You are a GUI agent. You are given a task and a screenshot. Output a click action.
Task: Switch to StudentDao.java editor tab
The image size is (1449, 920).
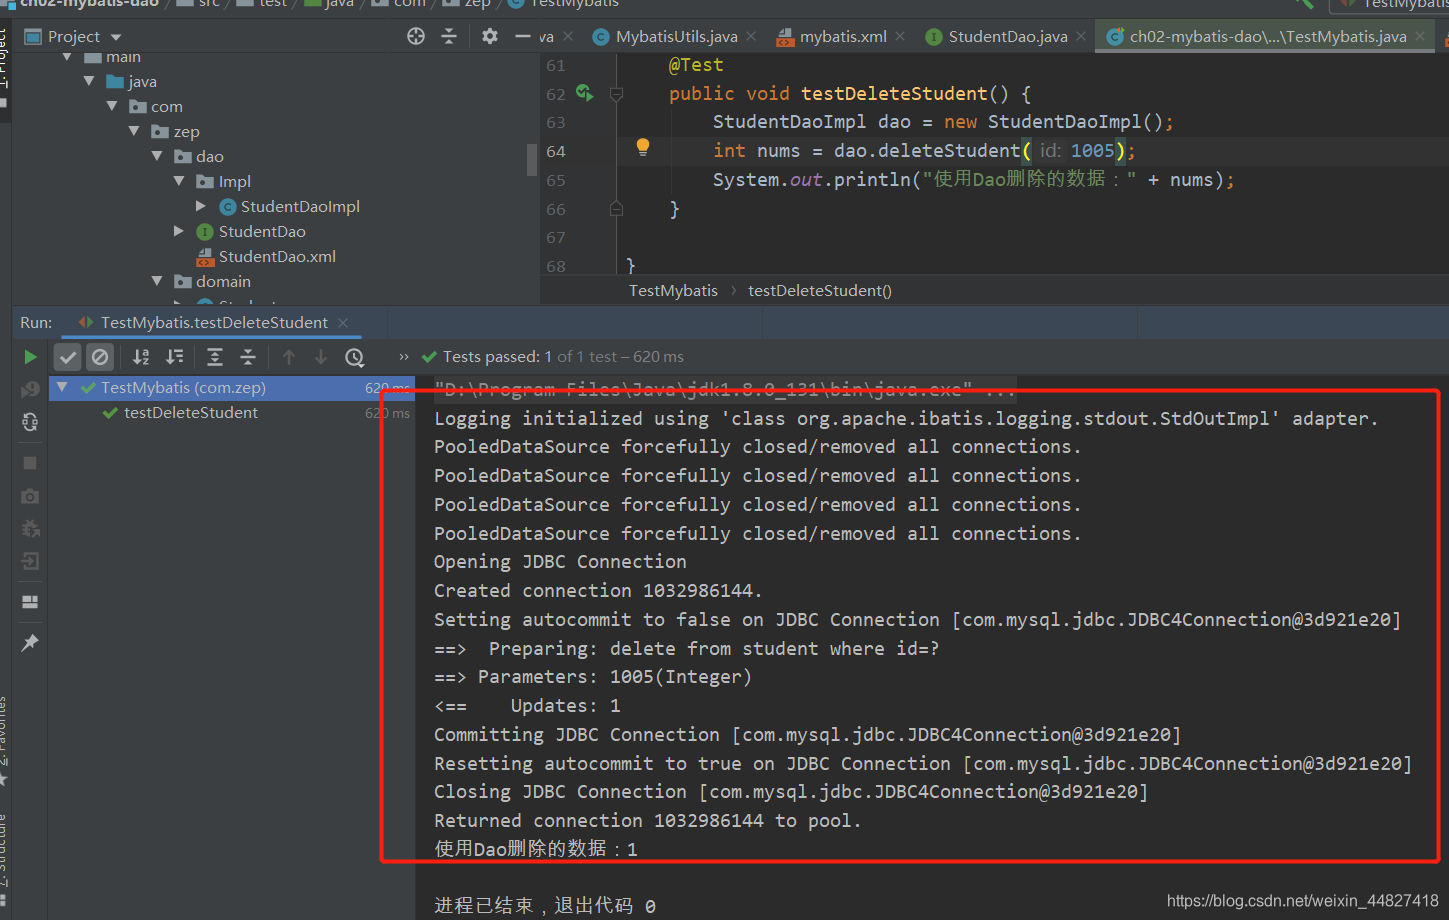[1008, 37]
